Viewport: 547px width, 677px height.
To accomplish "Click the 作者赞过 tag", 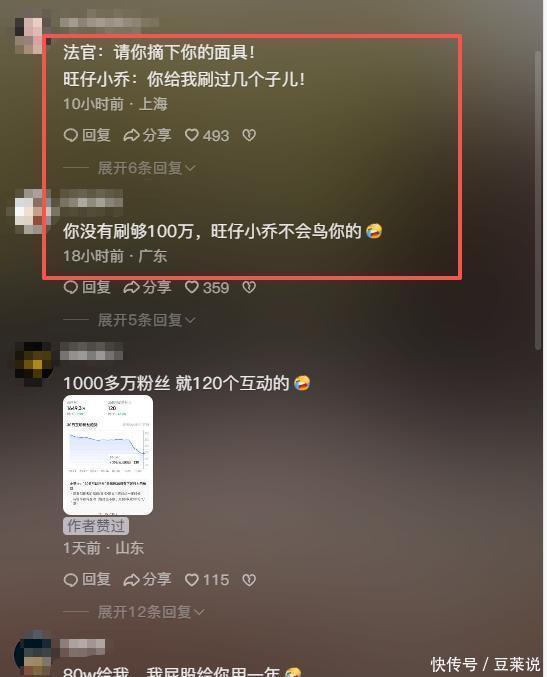I will (96, 525).
